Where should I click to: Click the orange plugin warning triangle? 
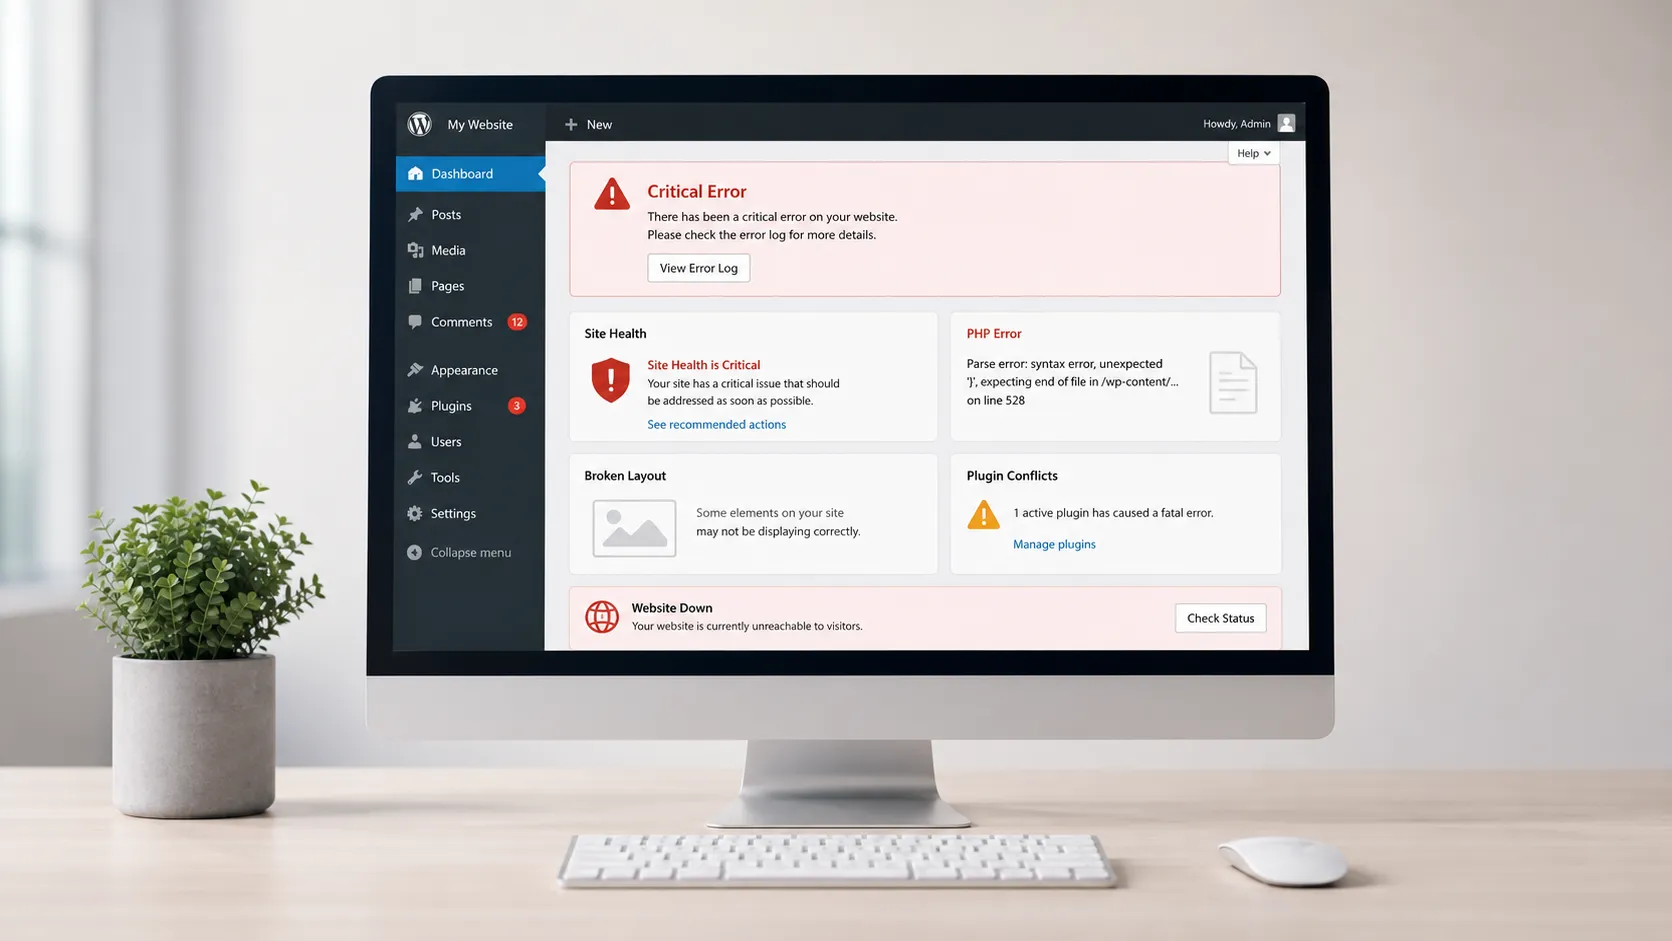point(983,514)
